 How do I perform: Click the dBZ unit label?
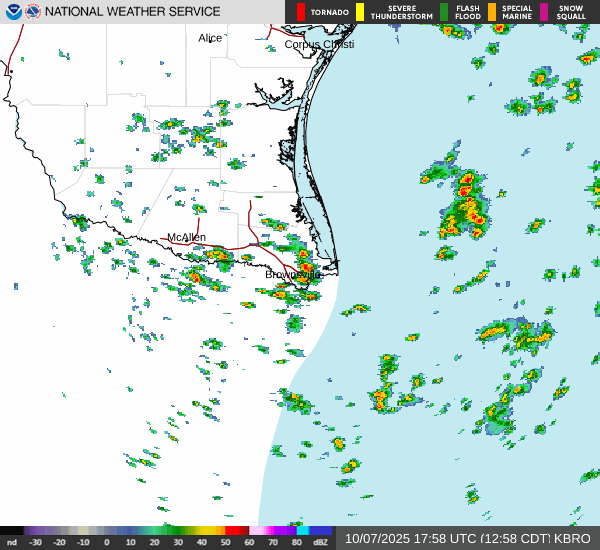[320, 542]
